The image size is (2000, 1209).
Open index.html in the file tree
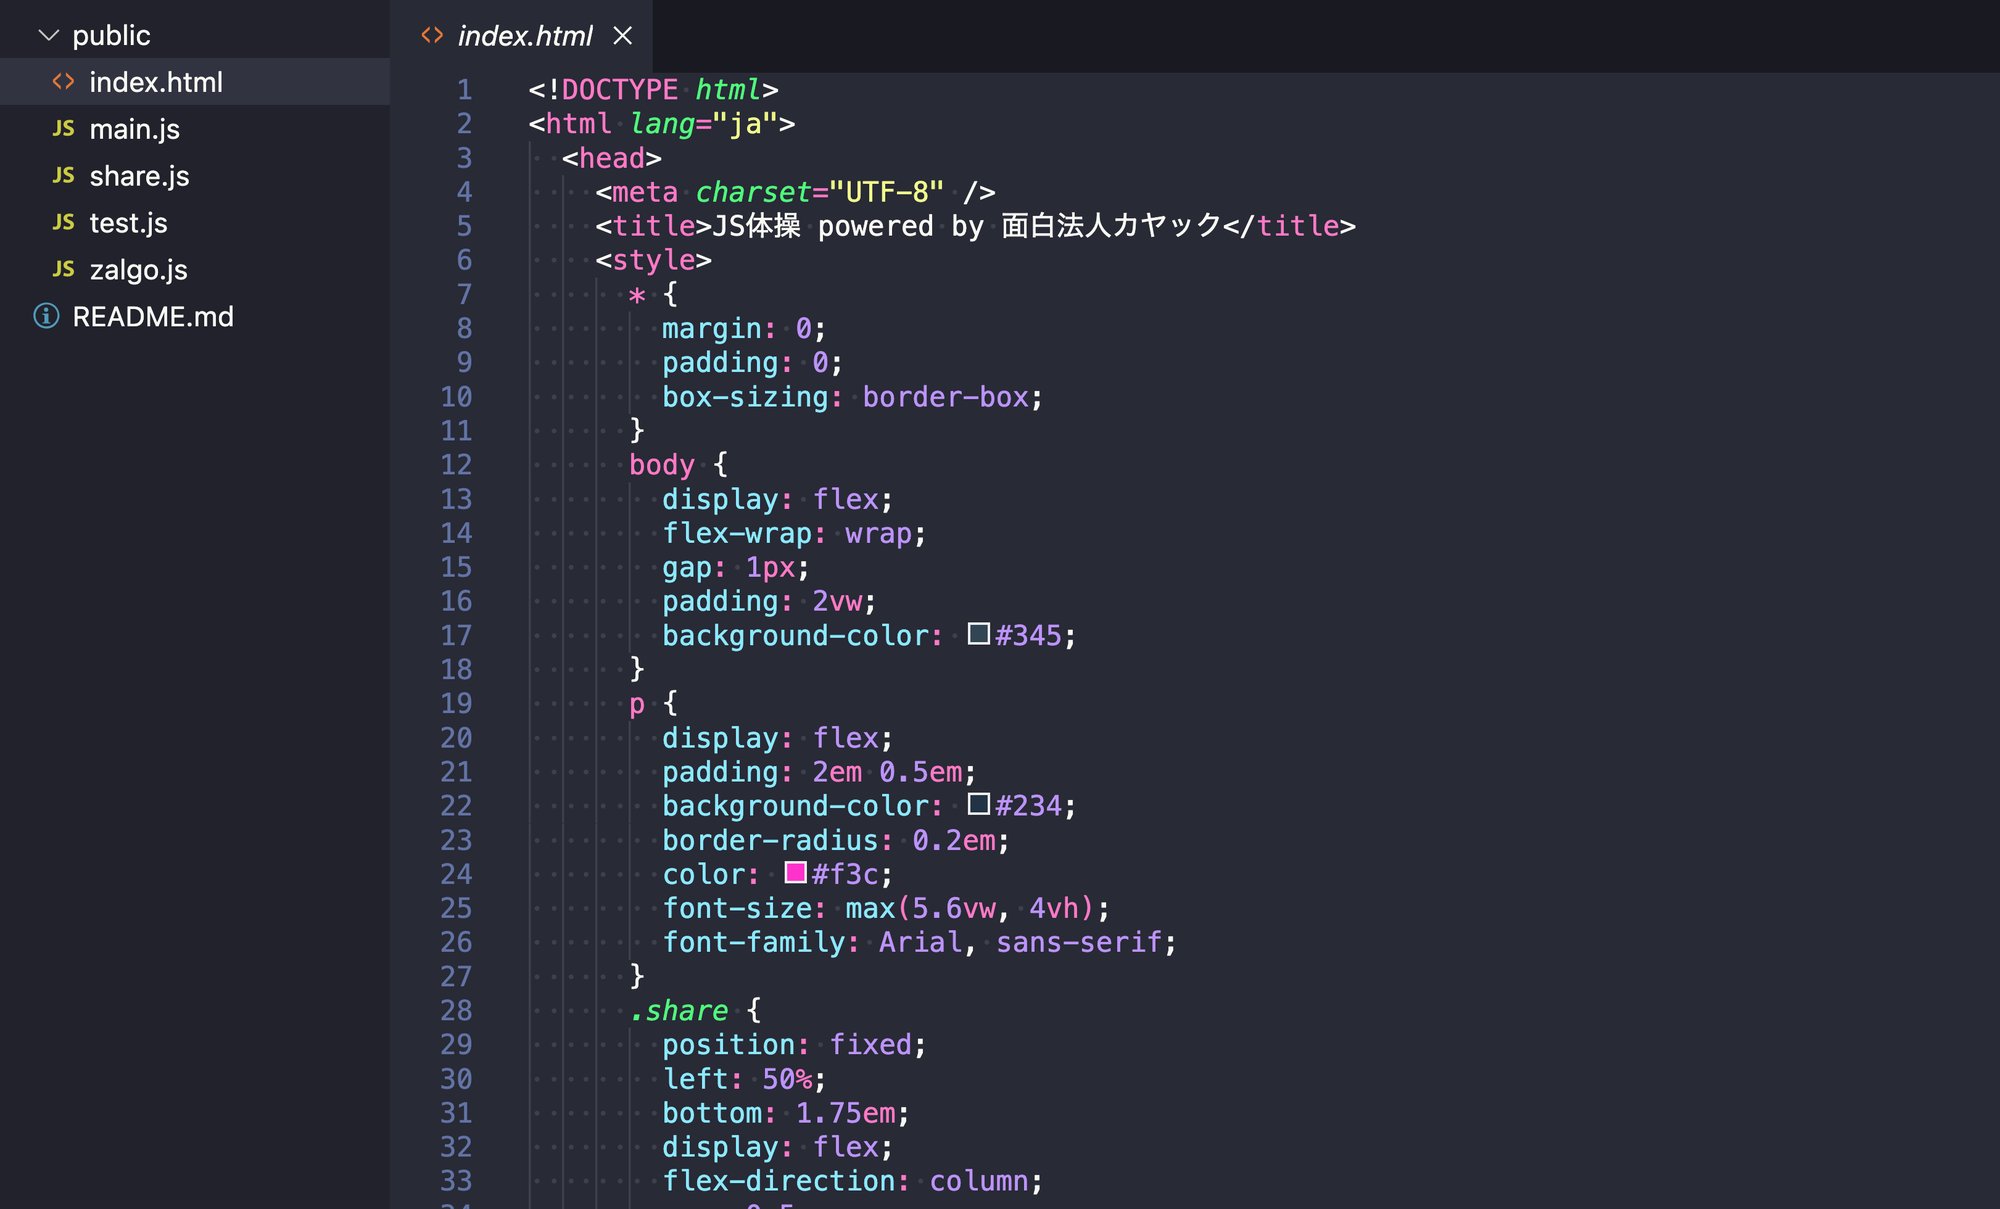click(195, 82)
